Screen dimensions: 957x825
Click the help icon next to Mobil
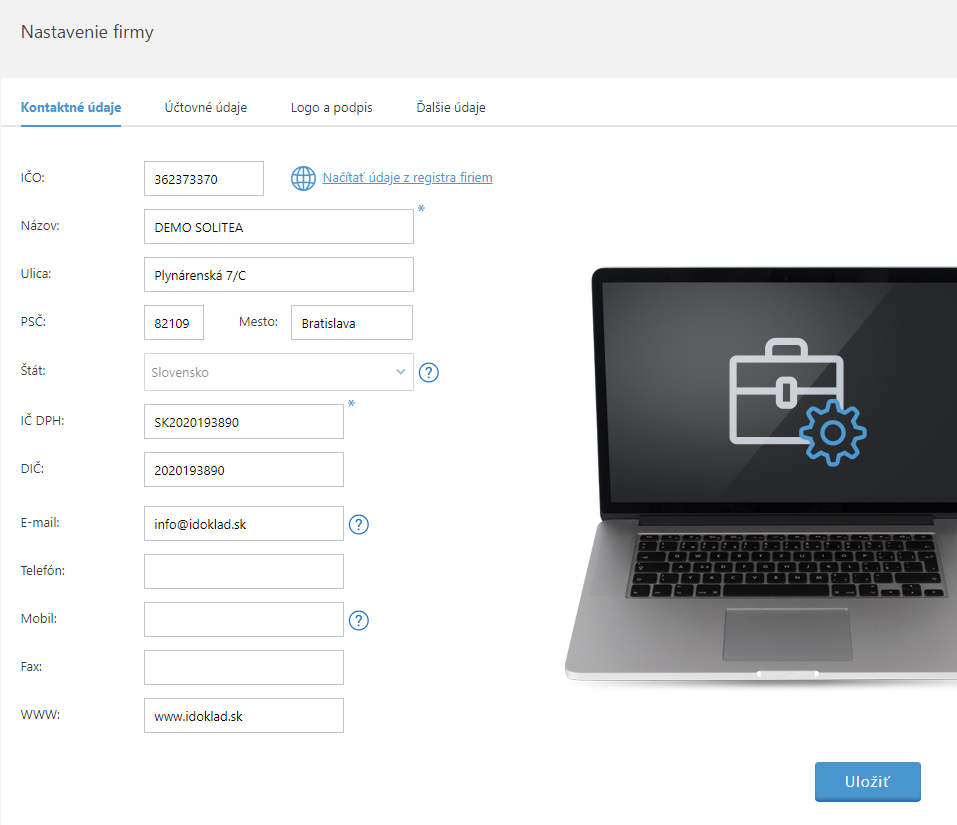[x=359, y=620]
